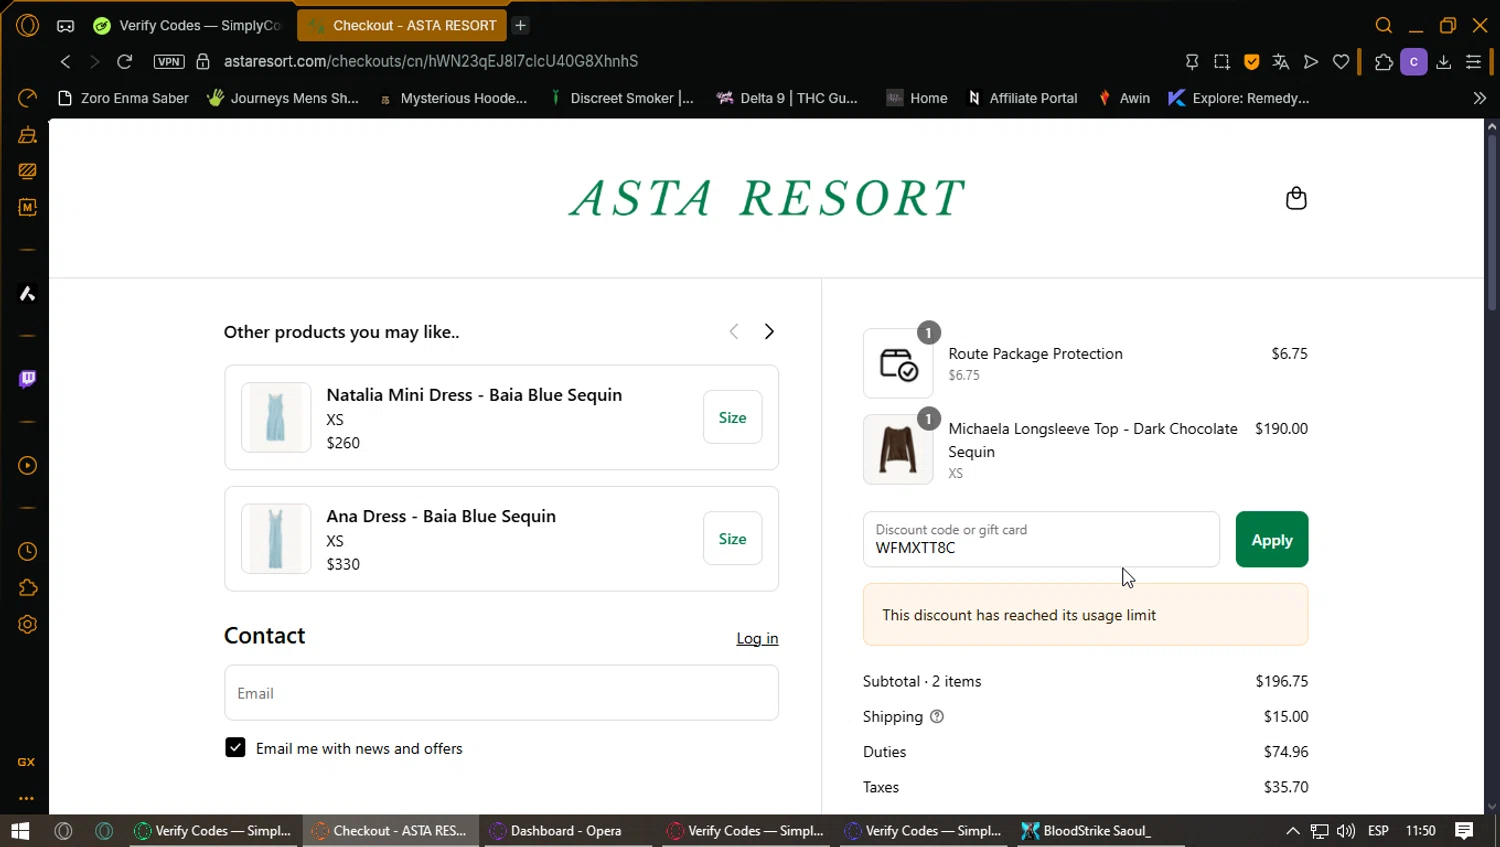Open the extensions puzzle icon in toolbar
The image size is (1500, 847).
1384,62
